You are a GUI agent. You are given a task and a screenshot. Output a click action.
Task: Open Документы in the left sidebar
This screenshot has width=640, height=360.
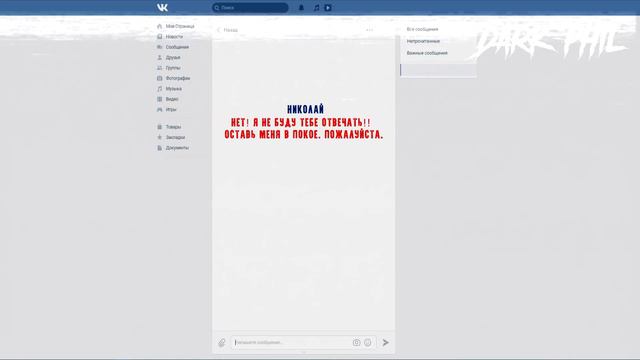pyautogui.click(x=173, y=148)
